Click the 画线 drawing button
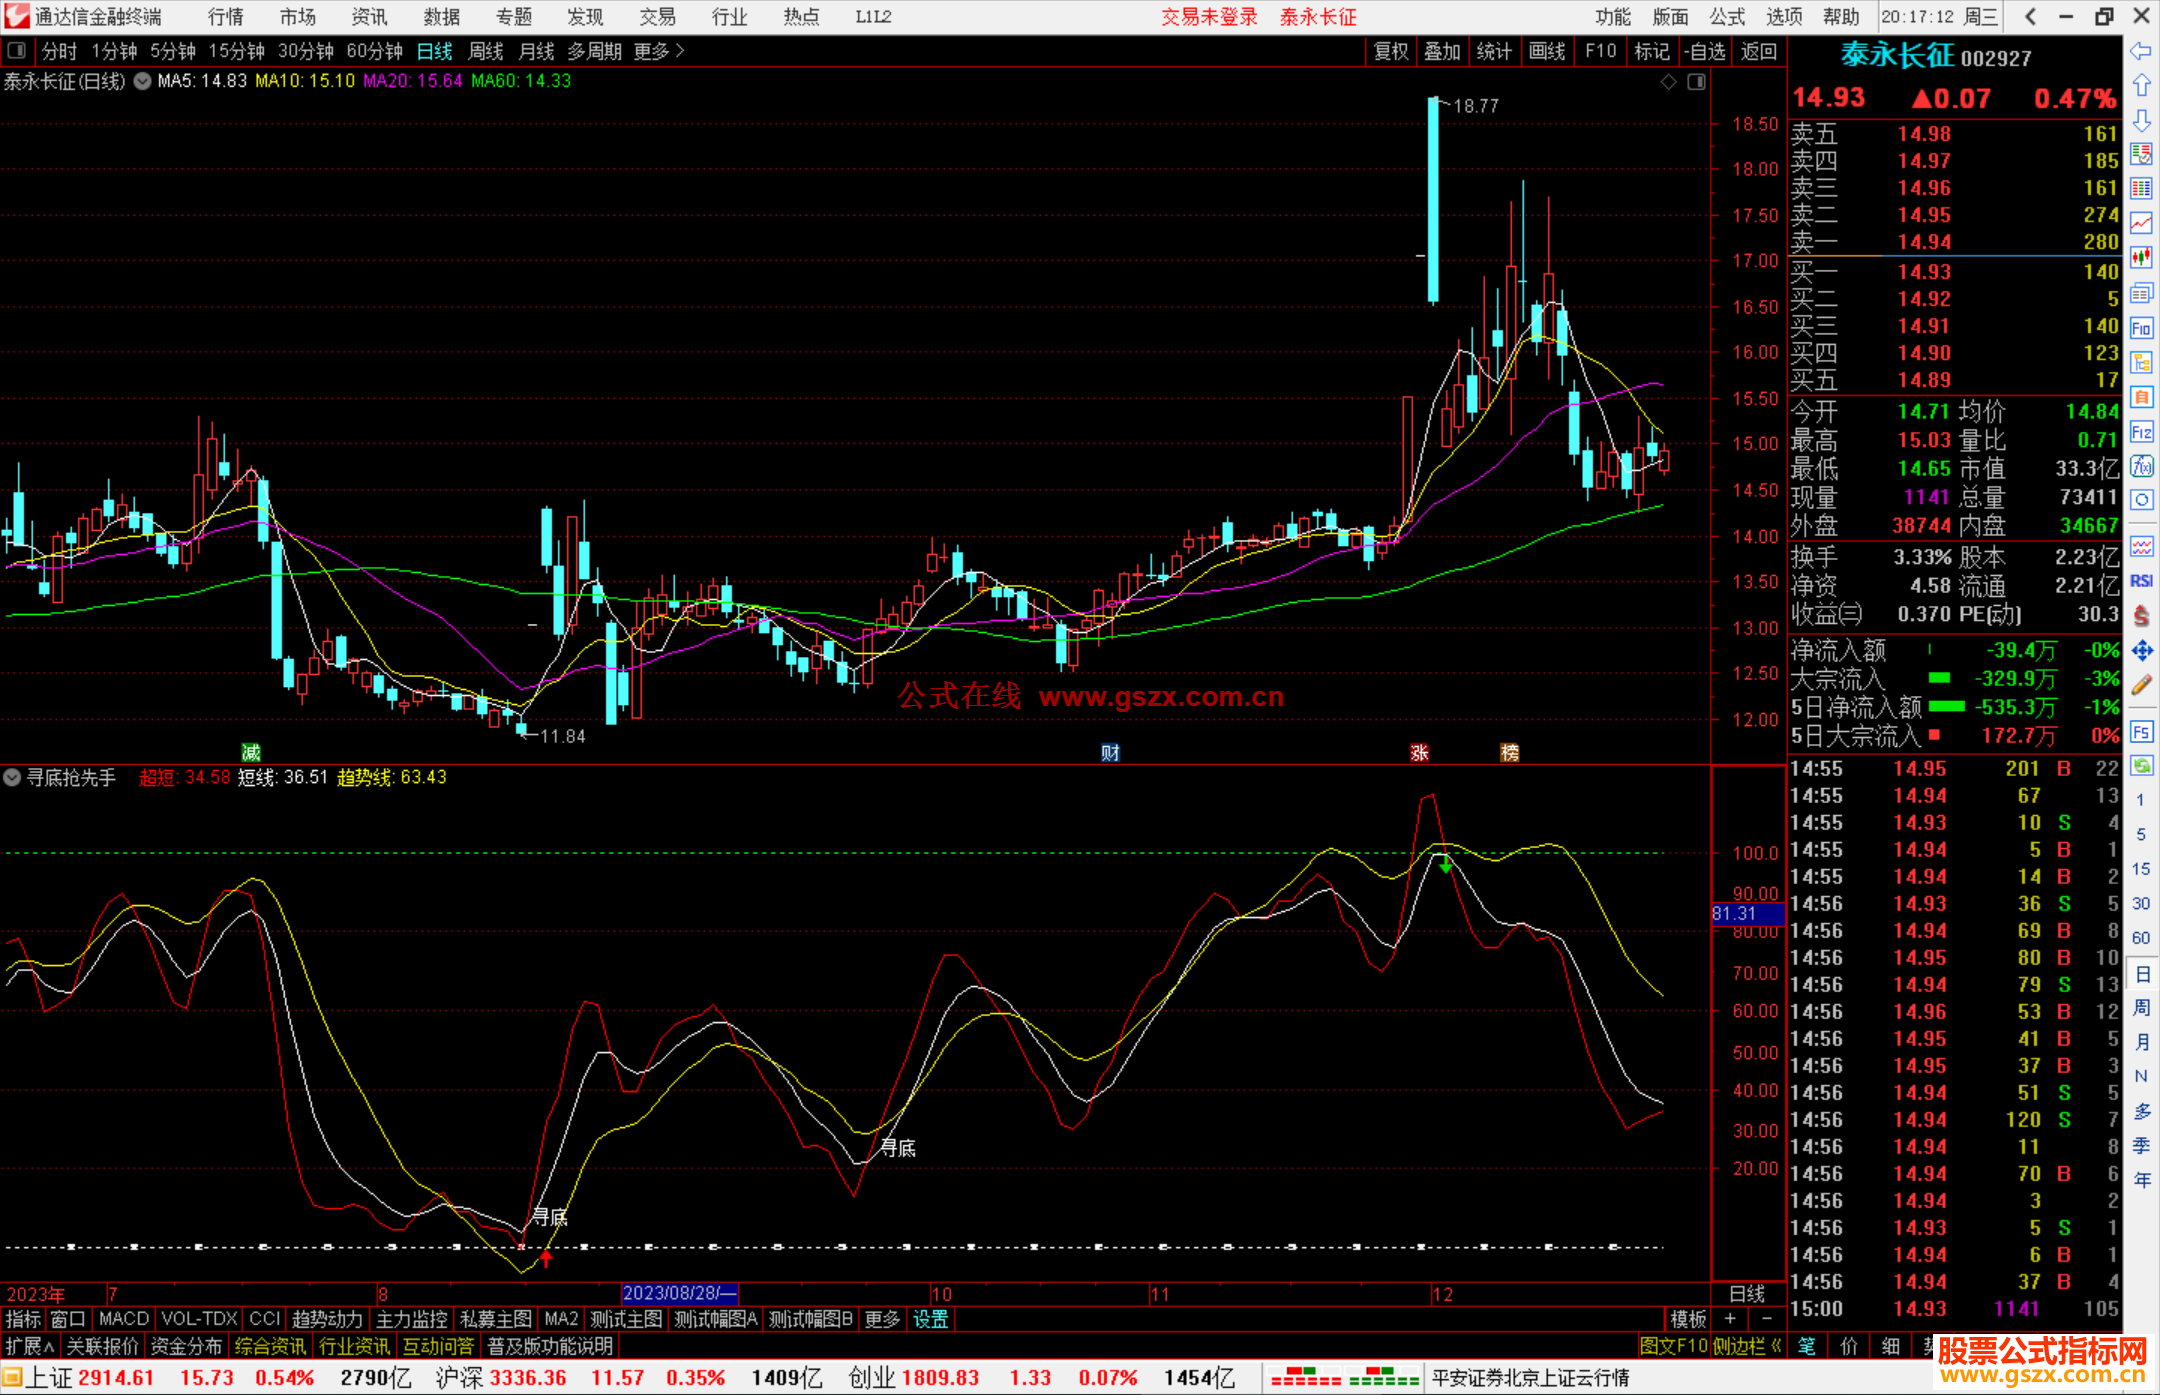 pos(1547,51)
